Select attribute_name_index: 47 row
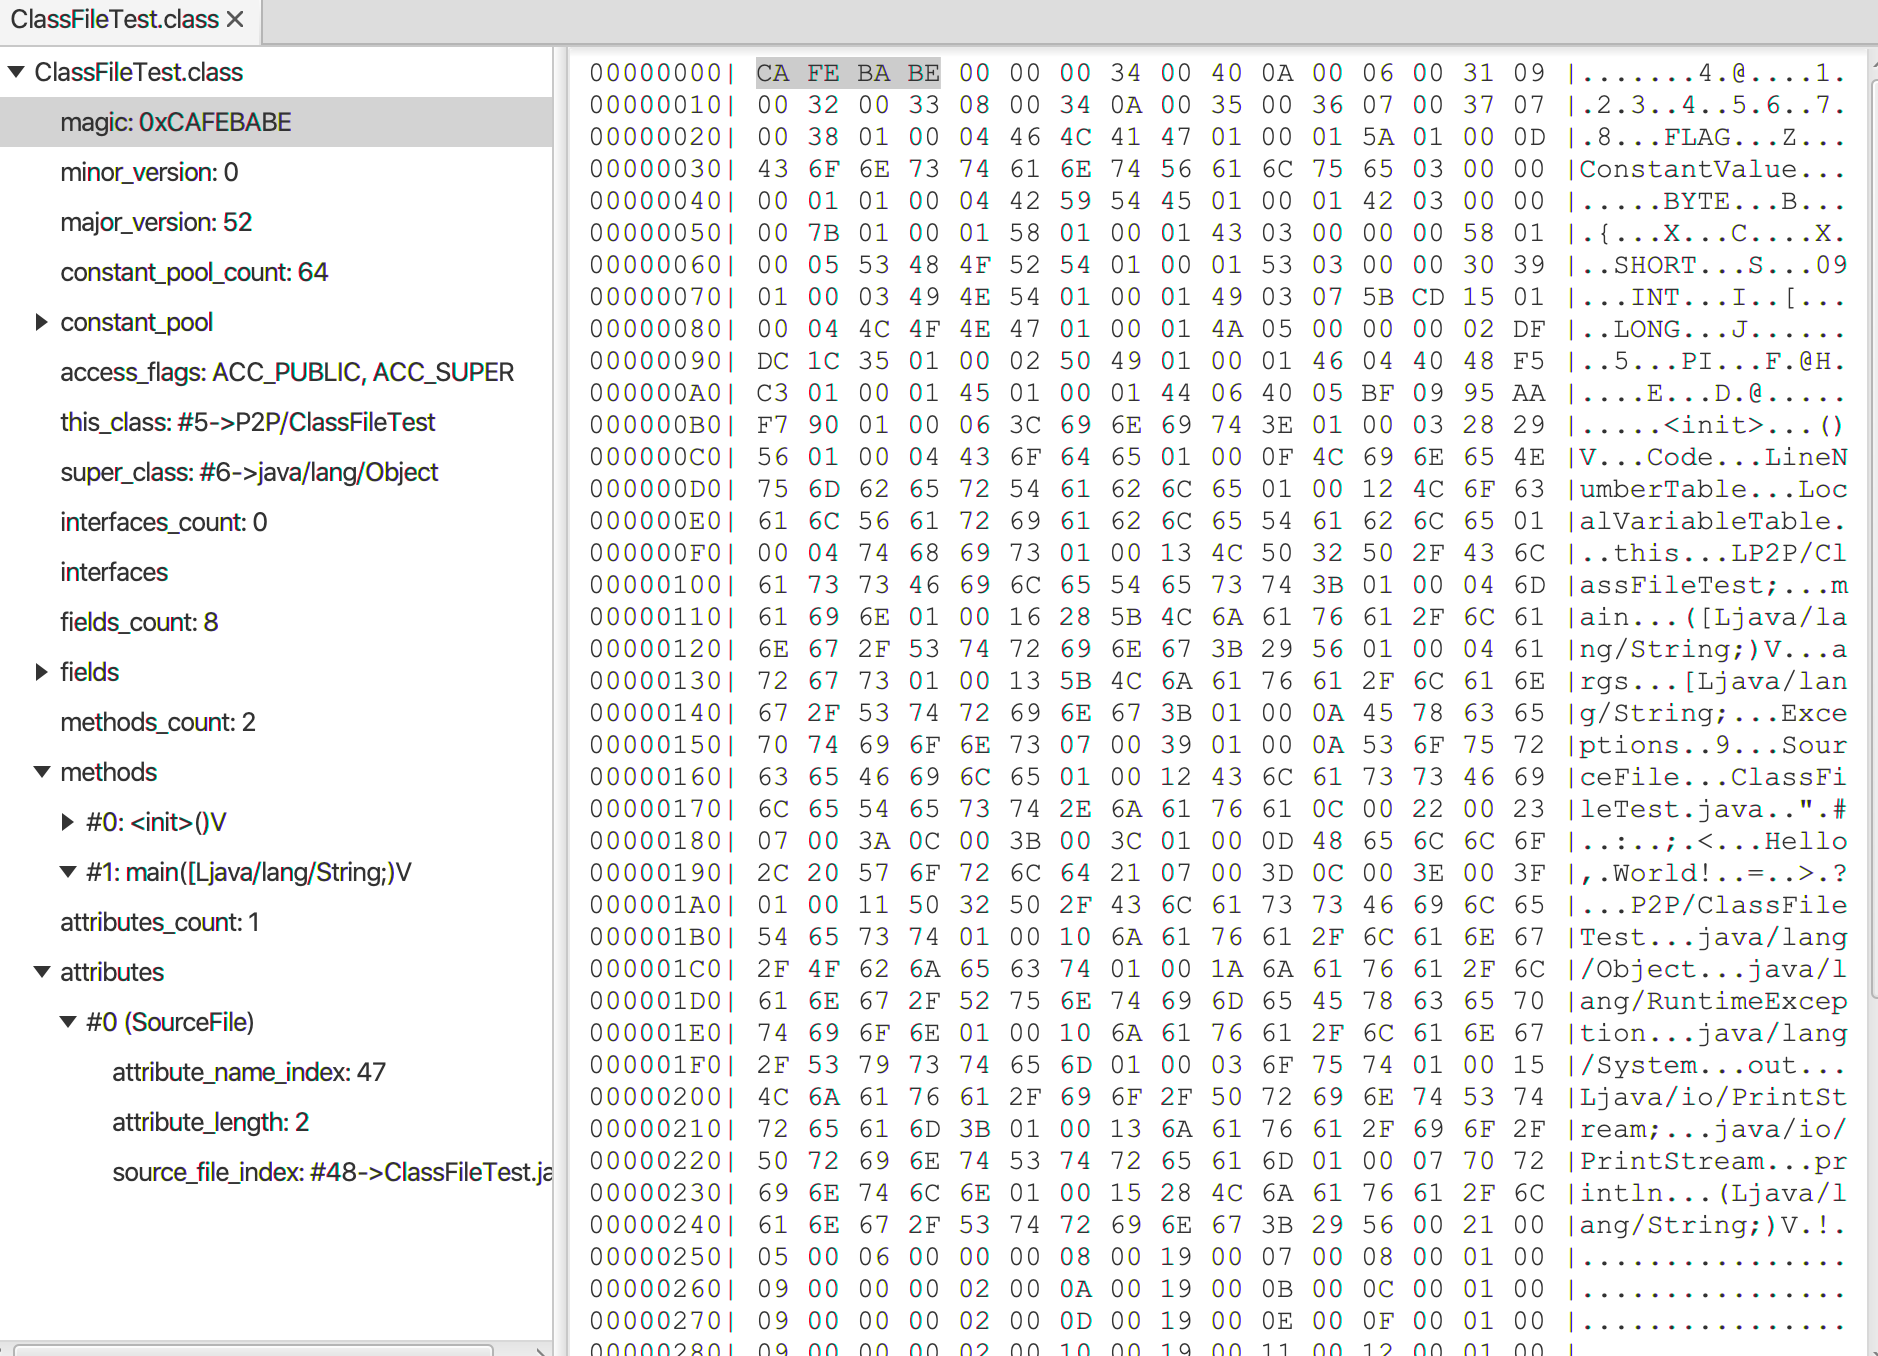 (276, 1072)
